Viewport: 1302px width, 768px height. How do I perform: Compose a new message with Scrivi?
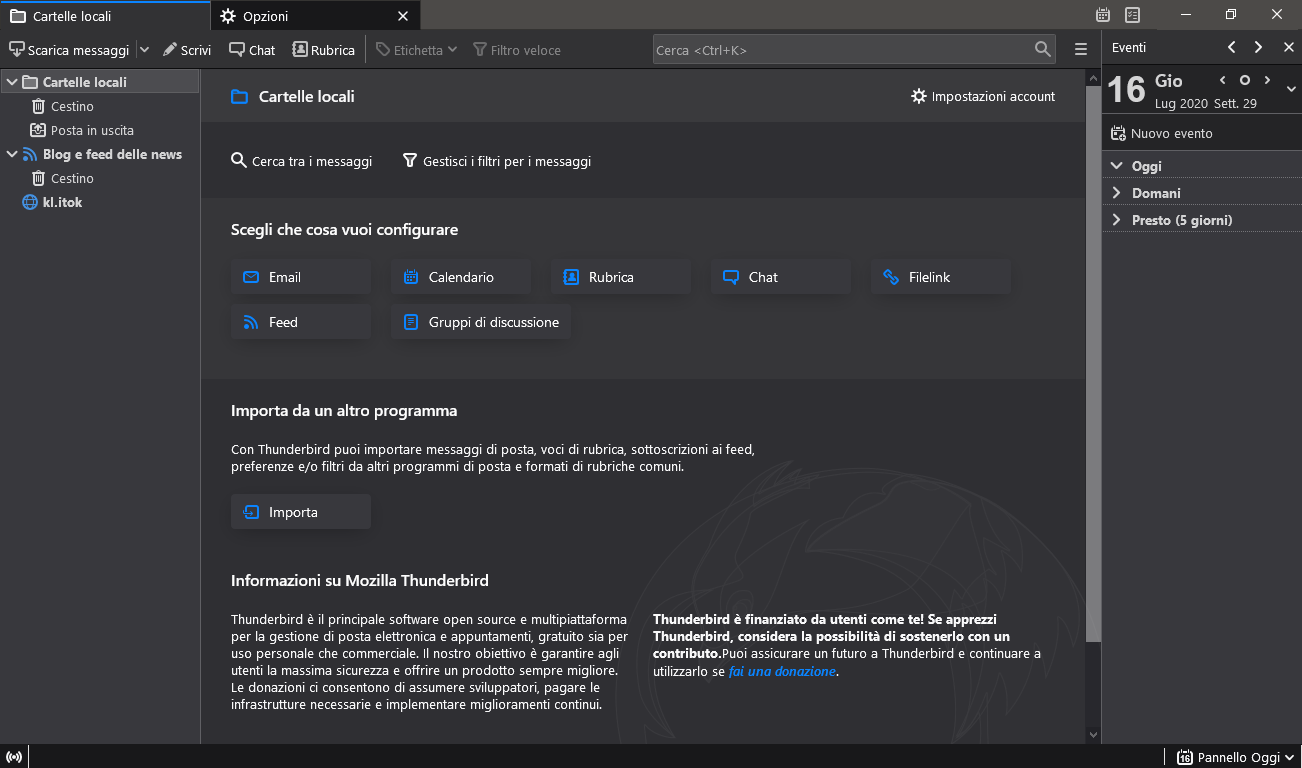pyautogui.click(x=187, y=50)
